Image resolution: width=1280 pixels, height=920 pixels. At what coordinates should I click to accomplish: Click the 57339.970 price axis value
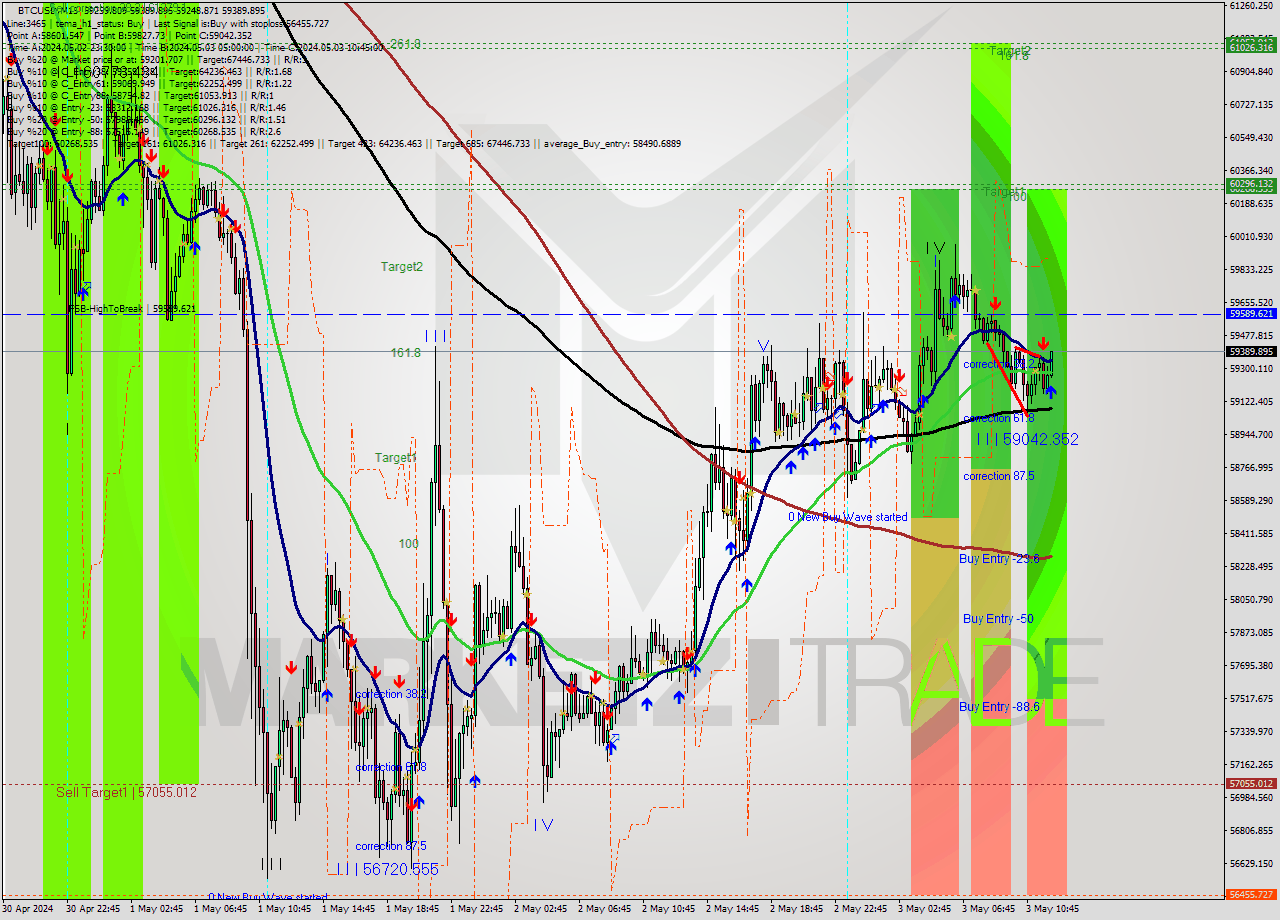pos(1251,732)
